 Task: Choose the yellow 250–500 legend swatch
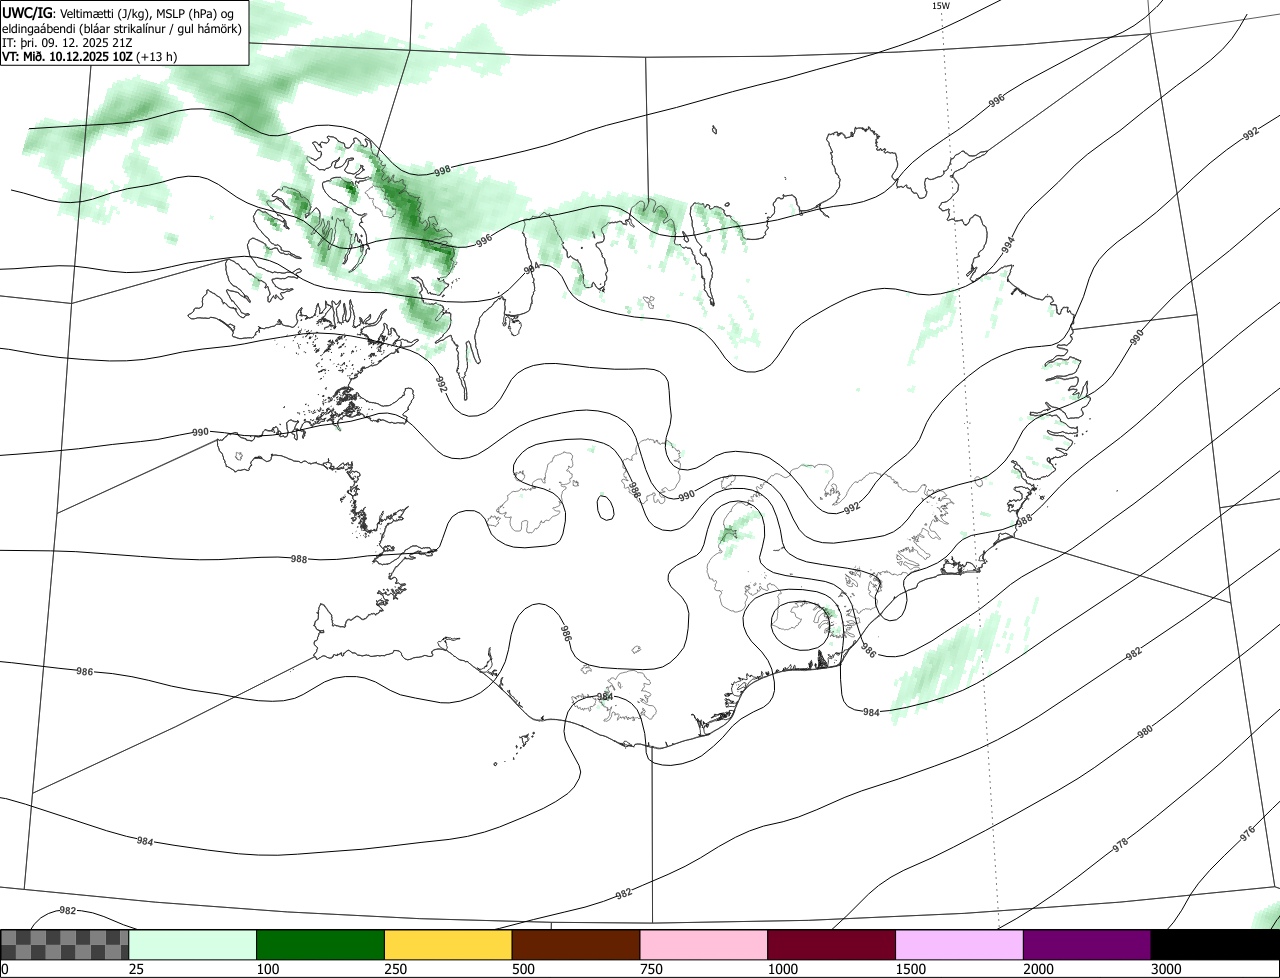click(x=448, y=945)
